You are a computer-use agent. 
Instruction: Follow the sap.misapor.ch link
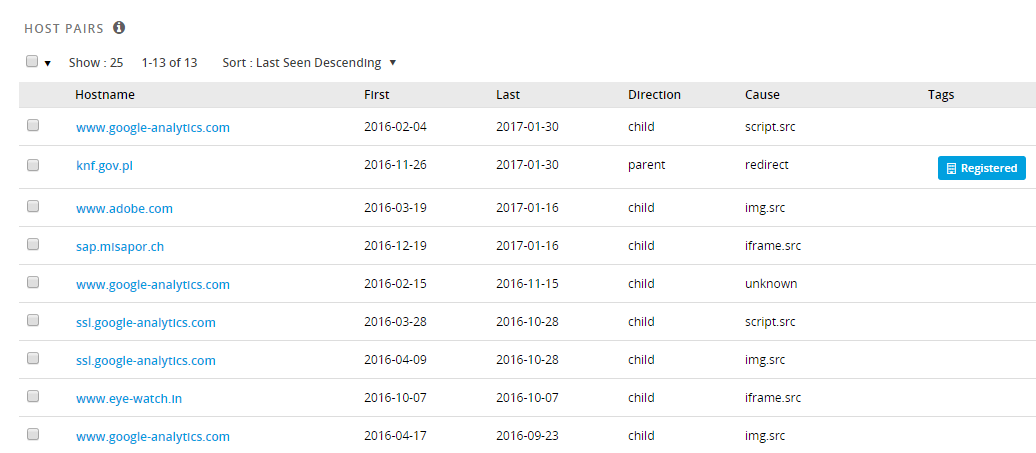(120, 247)
